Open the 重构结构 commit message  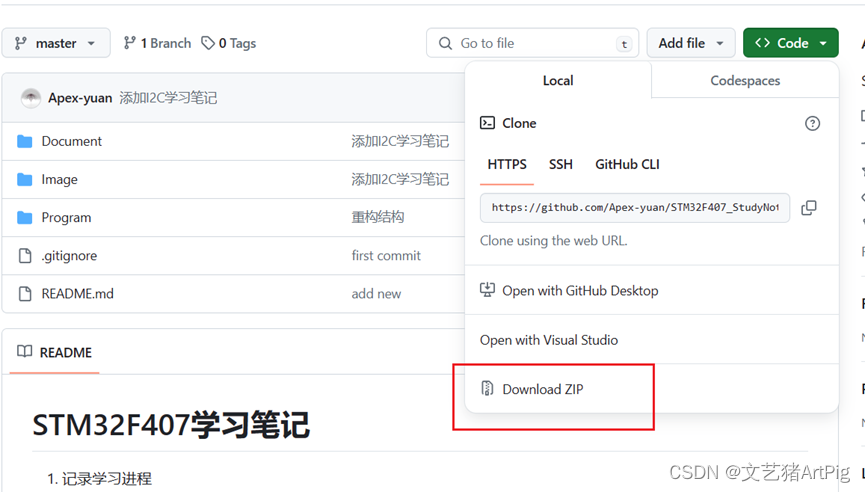[x=378, y=217]
